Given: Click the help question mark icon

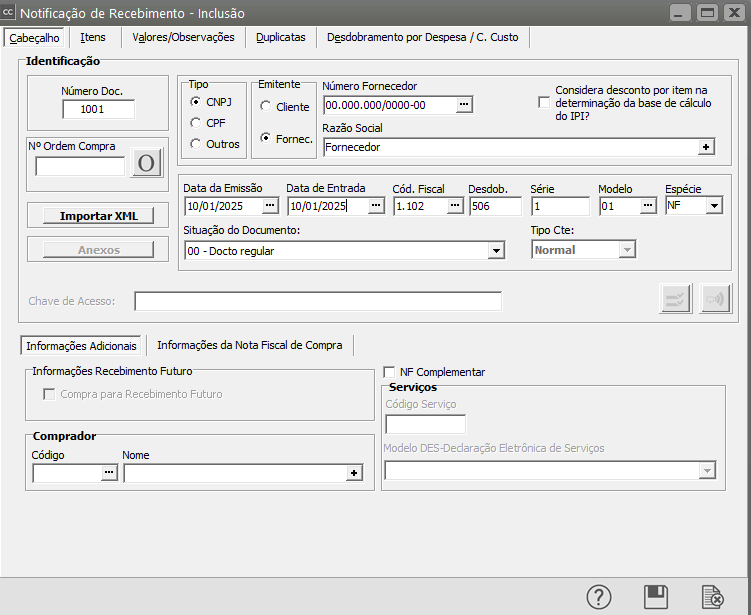Looking at the screenshot, I should (598, 597).
